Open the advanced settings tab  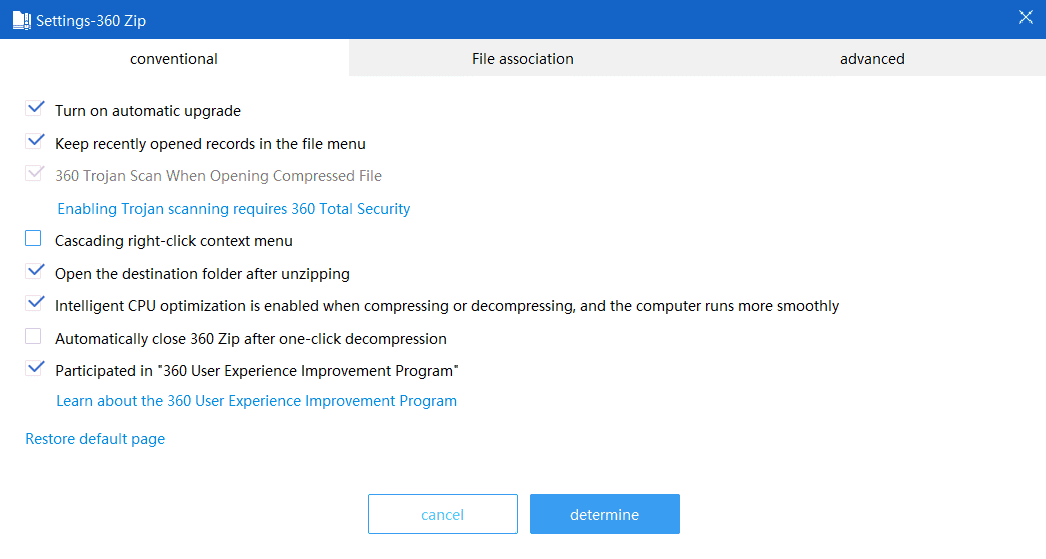coord(871,59)
